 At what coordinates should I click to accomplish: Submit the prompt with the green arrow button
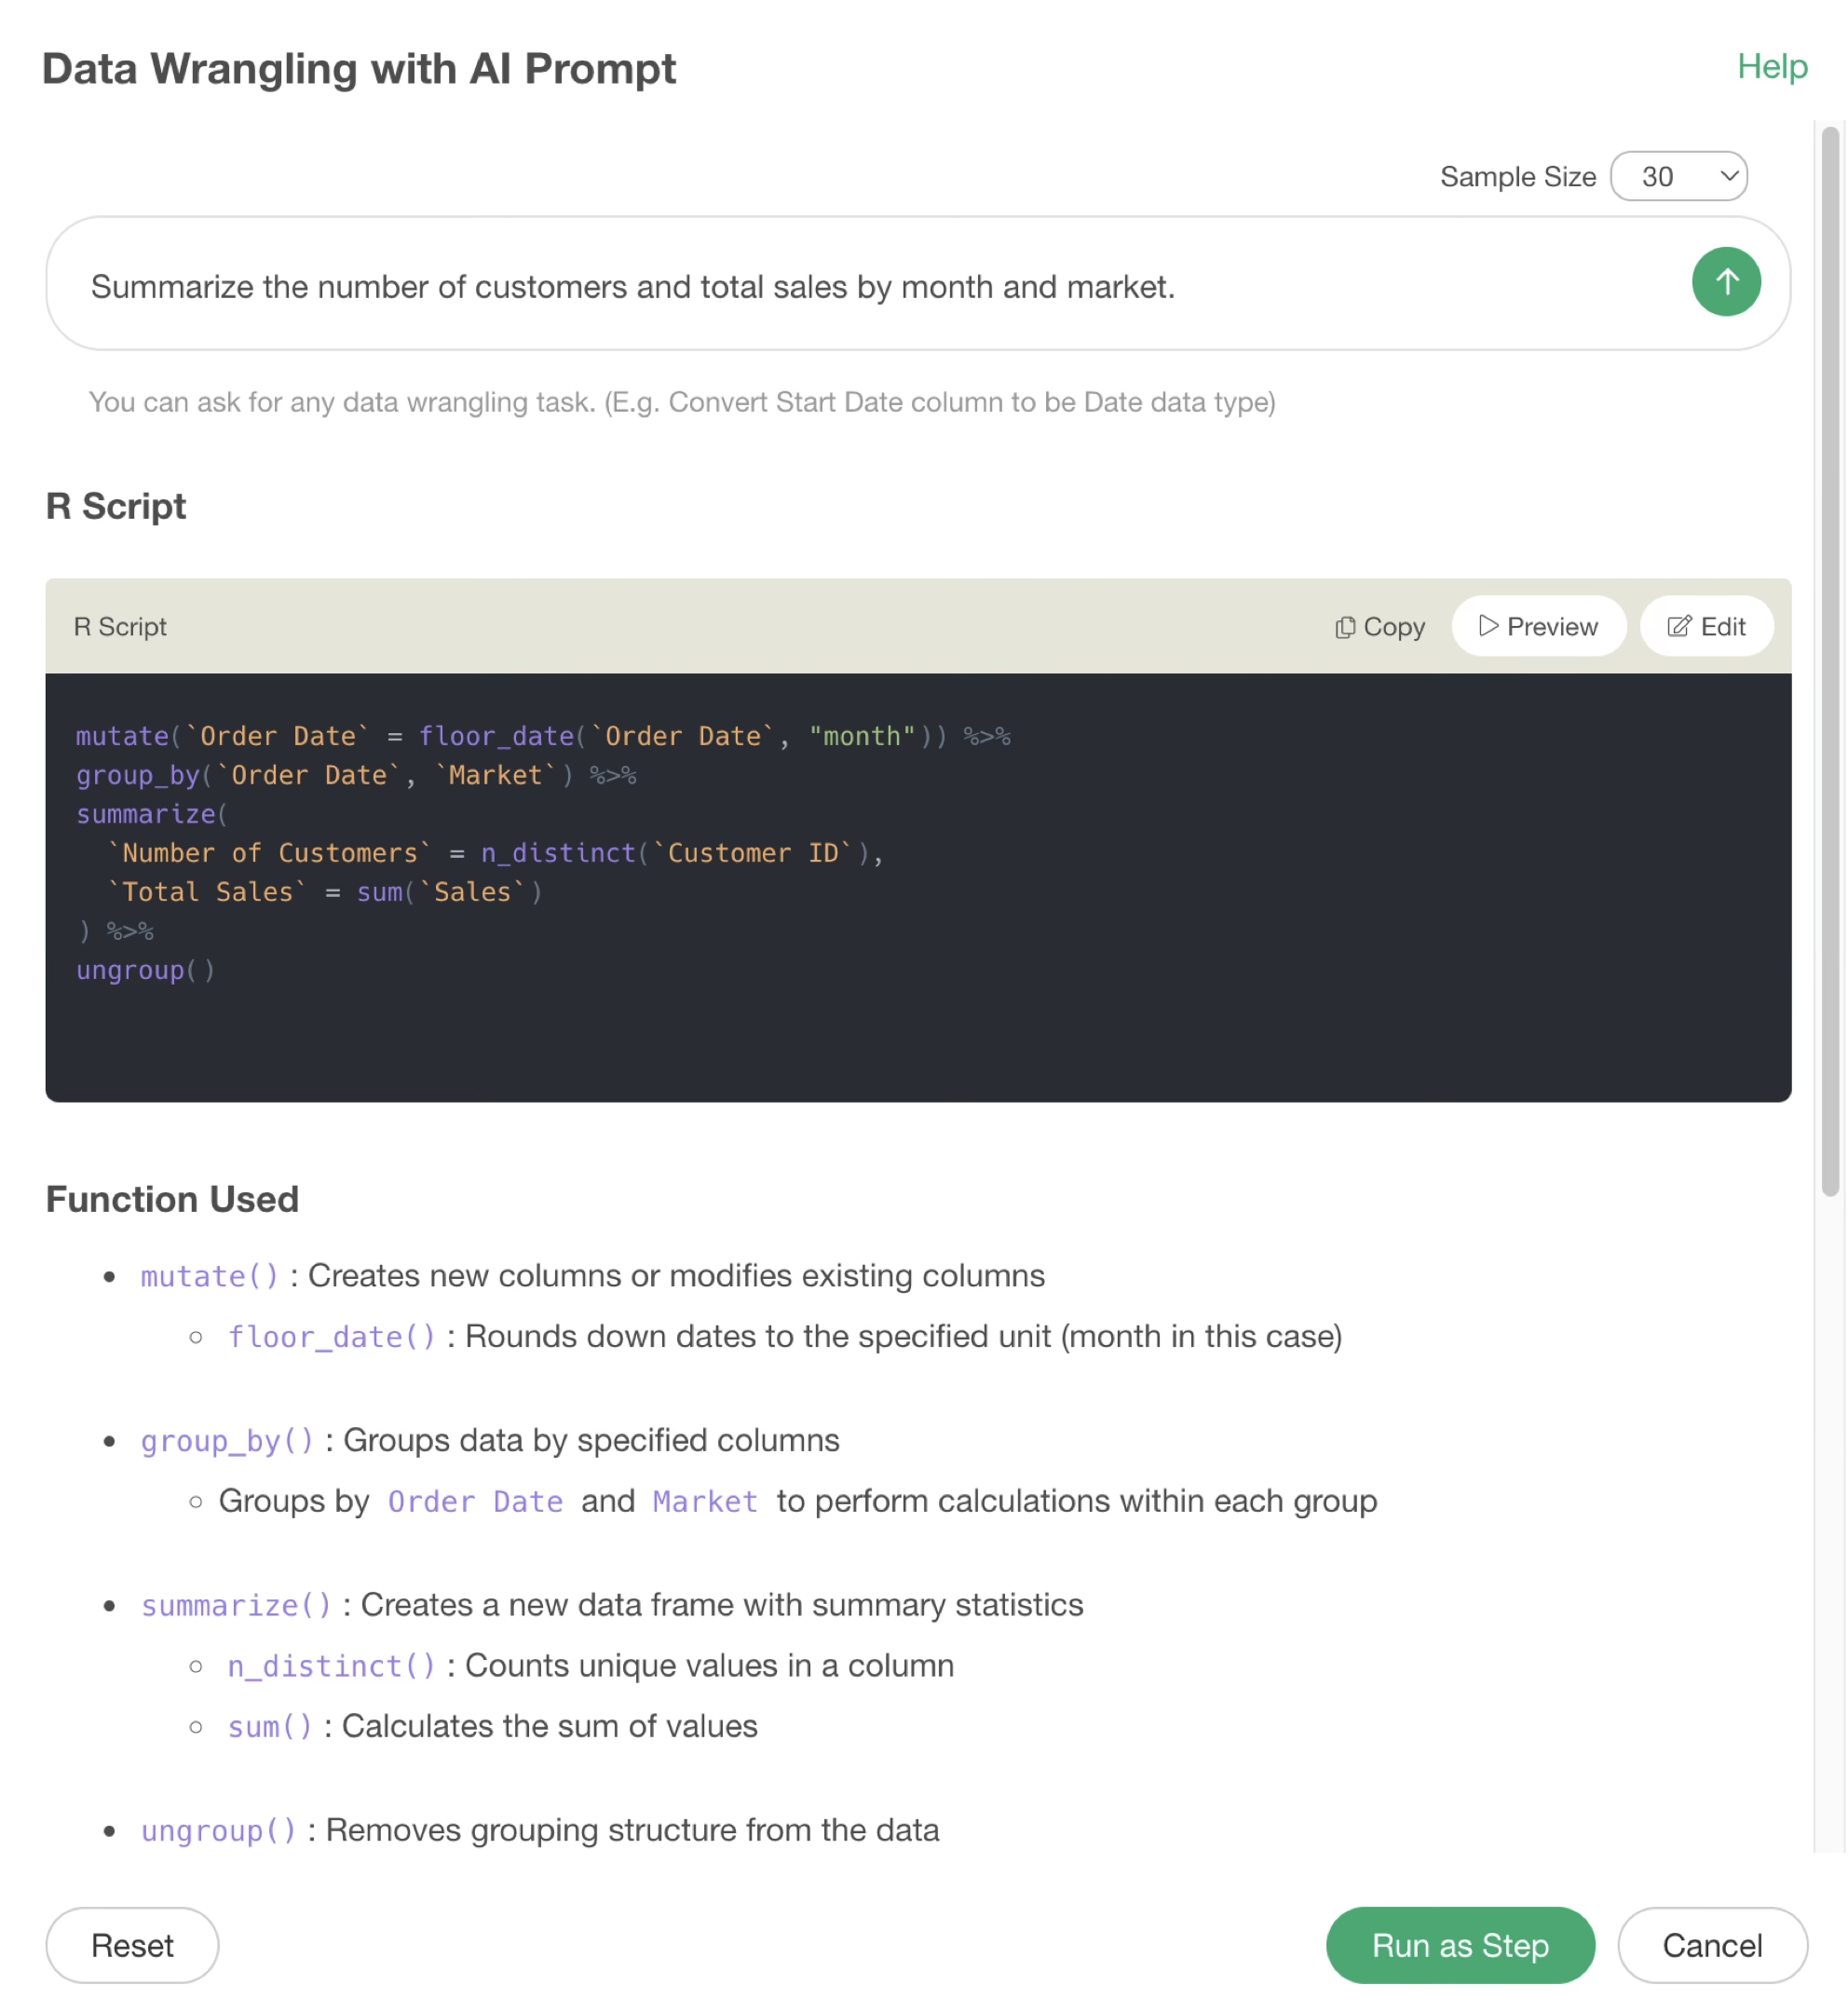[x=1726, y=282]
